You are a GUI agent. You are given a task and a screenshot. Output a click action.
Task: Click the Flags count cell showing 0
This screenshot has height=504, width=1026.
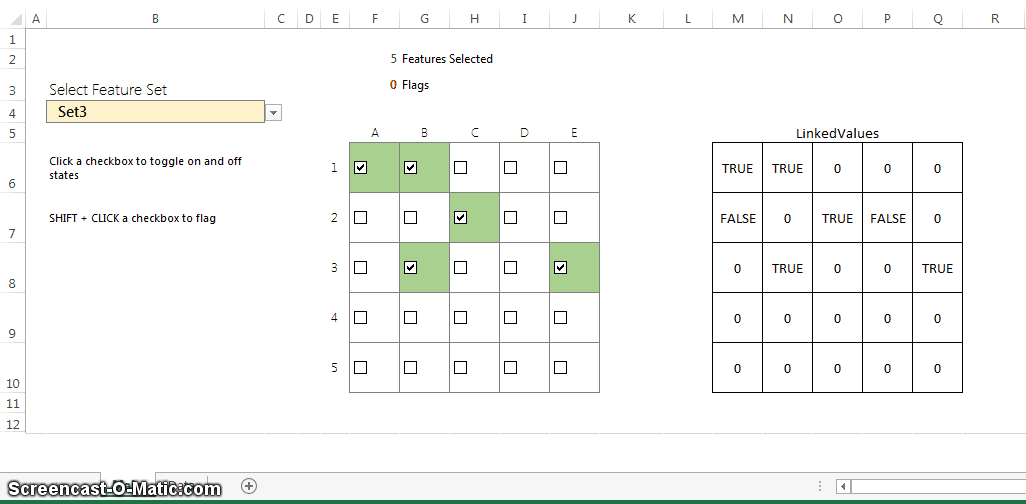pyautogui.click(x=393, y=85)
